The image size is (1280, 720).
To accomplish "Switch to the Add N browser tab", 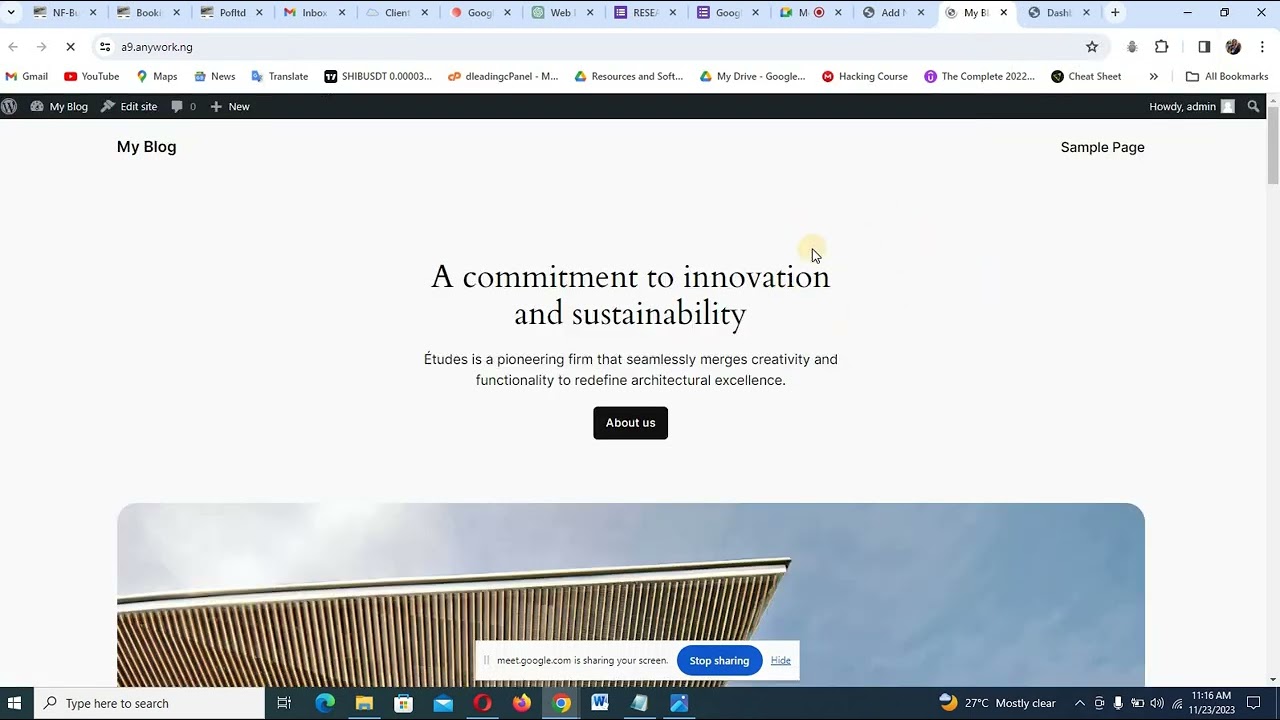I will tap(893, 13).
